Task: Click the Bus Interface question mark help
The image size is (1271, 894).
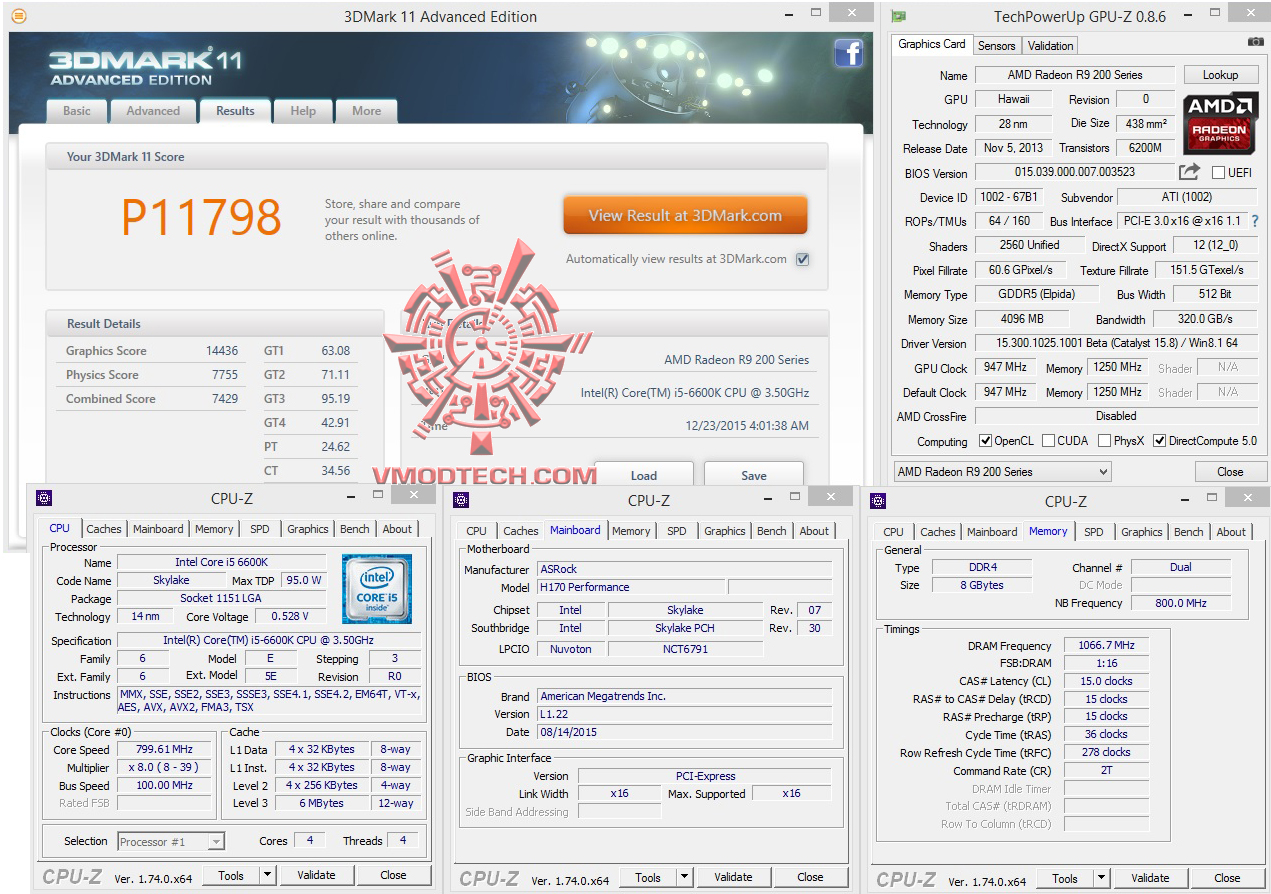Action: (1254, 221)
